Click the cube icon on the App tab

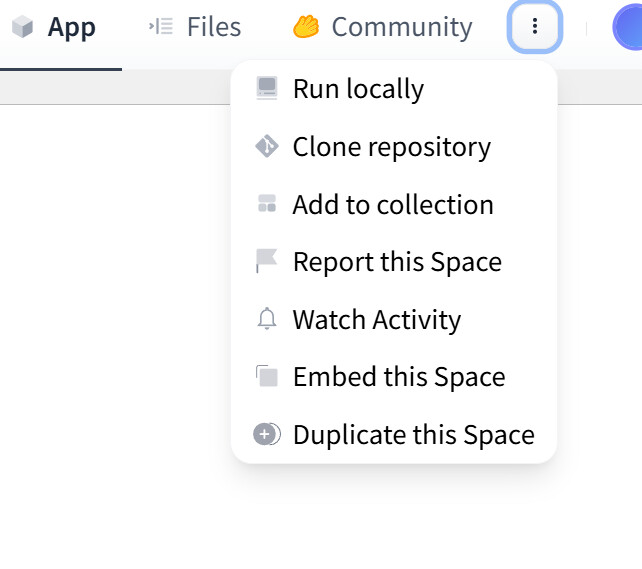[23, 28]
